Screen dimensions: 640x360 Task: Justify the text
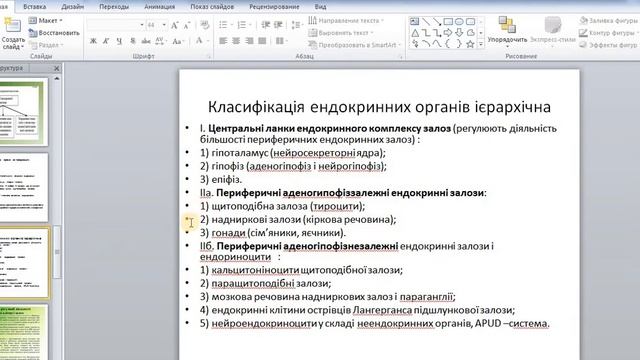[x=262, y=41]
